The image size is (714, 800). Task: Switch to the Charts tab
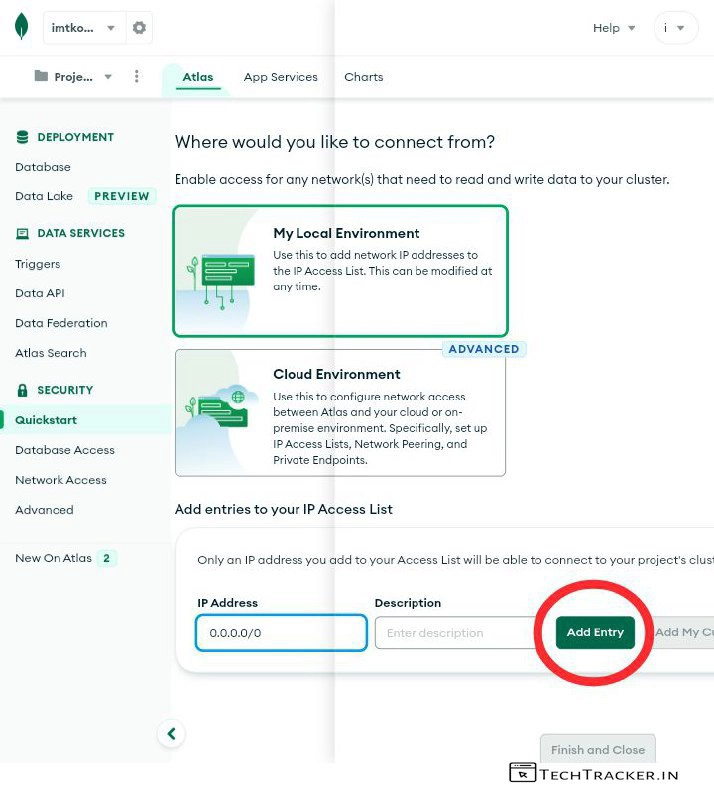(363, 77)
